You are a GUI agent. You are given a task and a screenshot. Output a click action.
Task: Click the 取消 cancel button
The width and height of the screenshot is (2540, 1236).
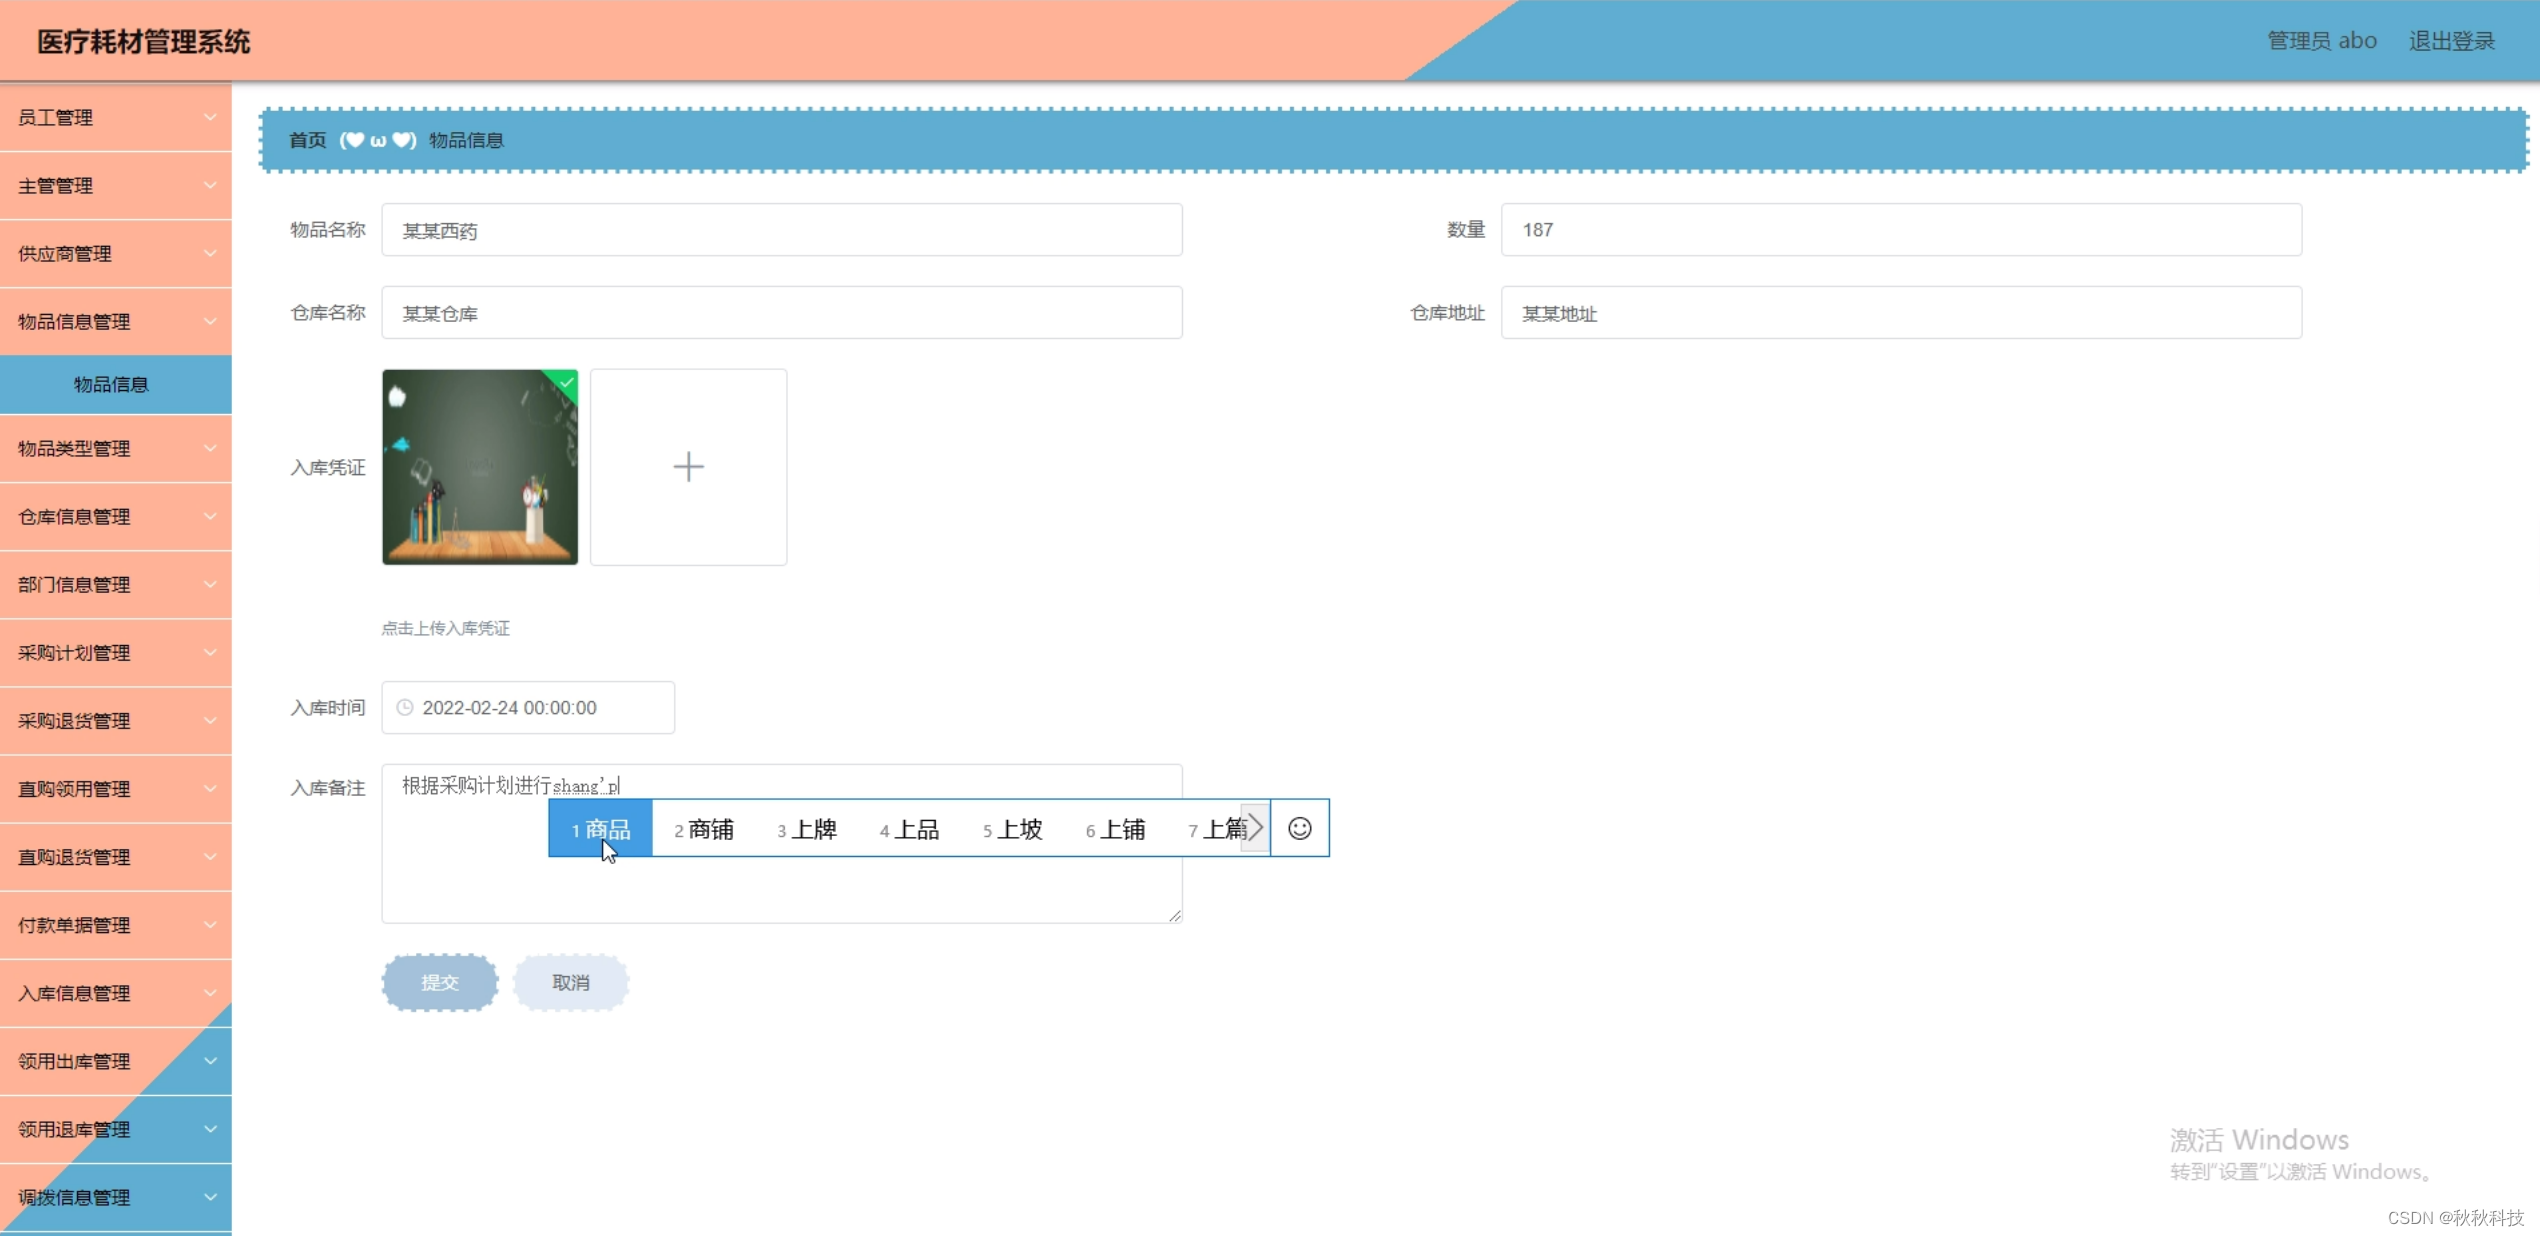coord(570,982)
